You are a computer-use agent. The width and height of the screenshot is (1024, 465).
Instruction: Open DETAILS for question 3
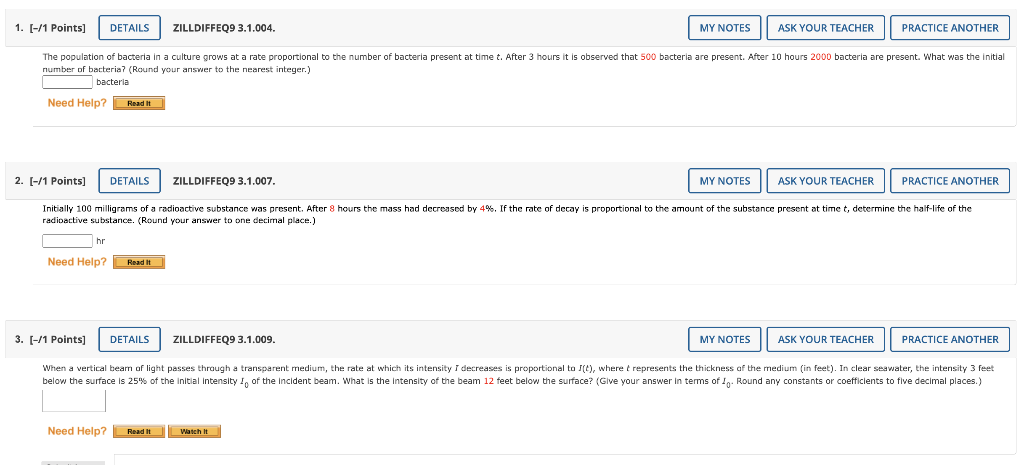tap(129, 340)
